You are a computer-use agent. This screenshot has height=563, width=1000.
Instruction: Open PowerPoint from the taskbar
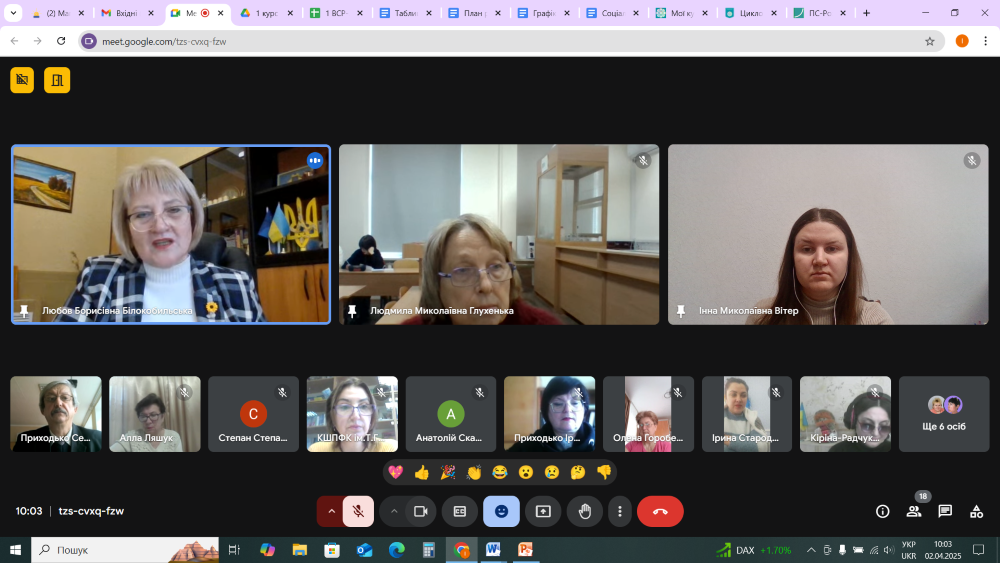pos(526,550)
